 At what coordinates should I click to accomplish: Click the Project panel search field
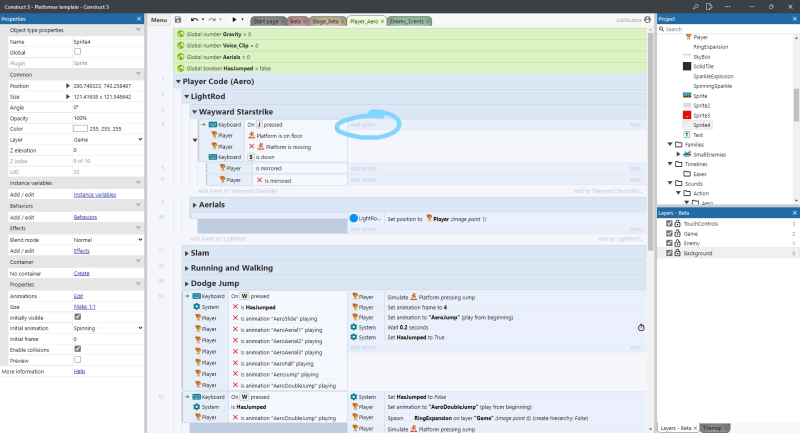tap(728, 29)
